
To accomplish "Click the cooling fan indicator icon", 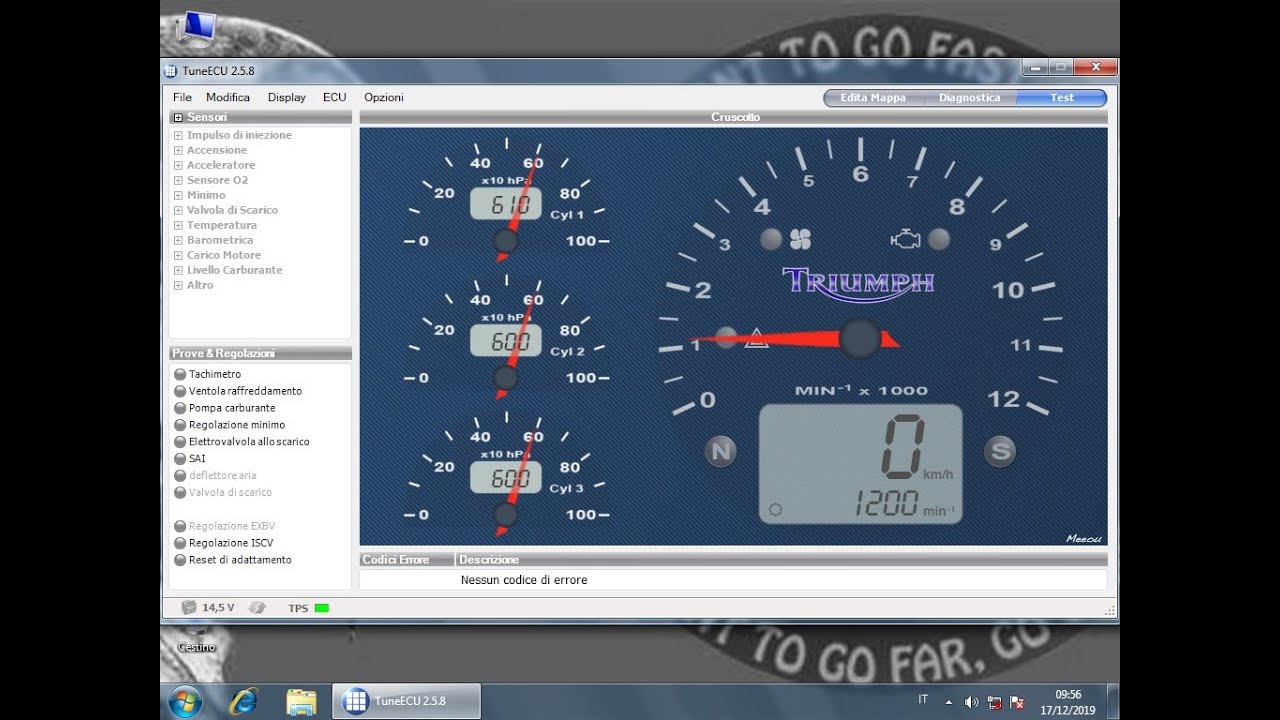I will 800,239.
